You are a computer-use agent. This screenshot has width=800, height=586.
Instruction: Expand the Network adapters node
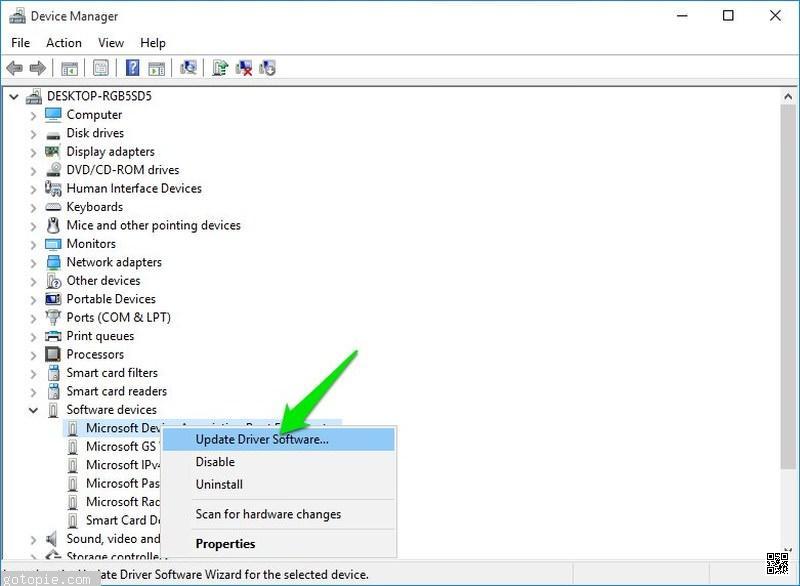33,263
